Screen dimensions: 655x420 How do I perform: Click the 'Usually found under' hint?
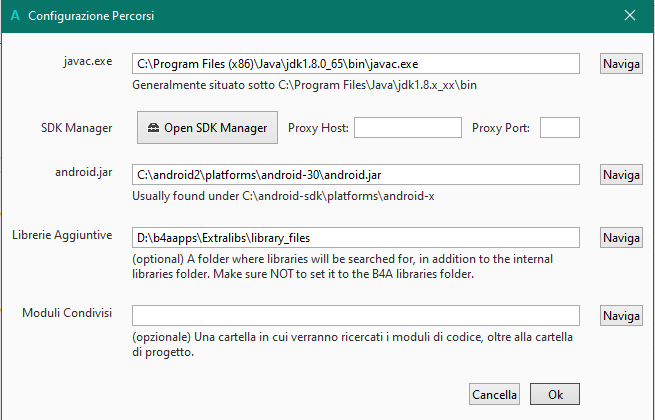[x=283, y=196]
